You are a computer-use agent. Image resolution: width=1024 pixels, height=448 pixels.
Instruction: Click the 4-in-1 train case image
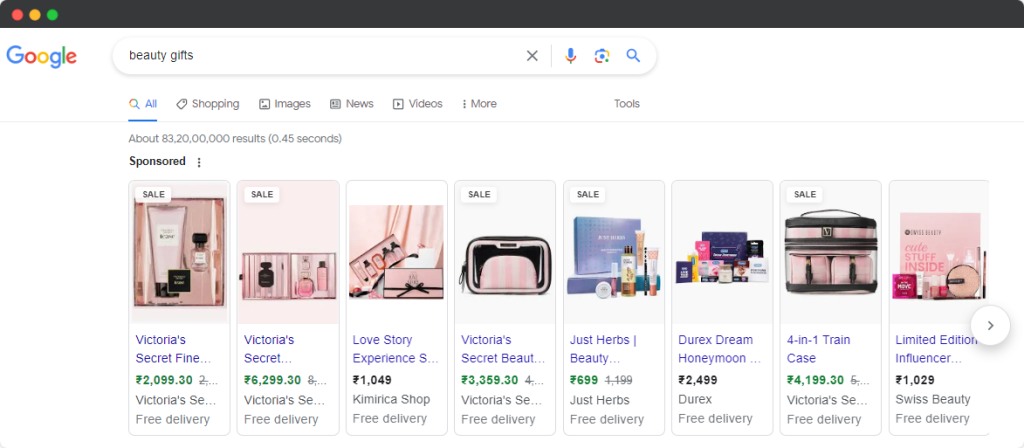tap(830, 253)
